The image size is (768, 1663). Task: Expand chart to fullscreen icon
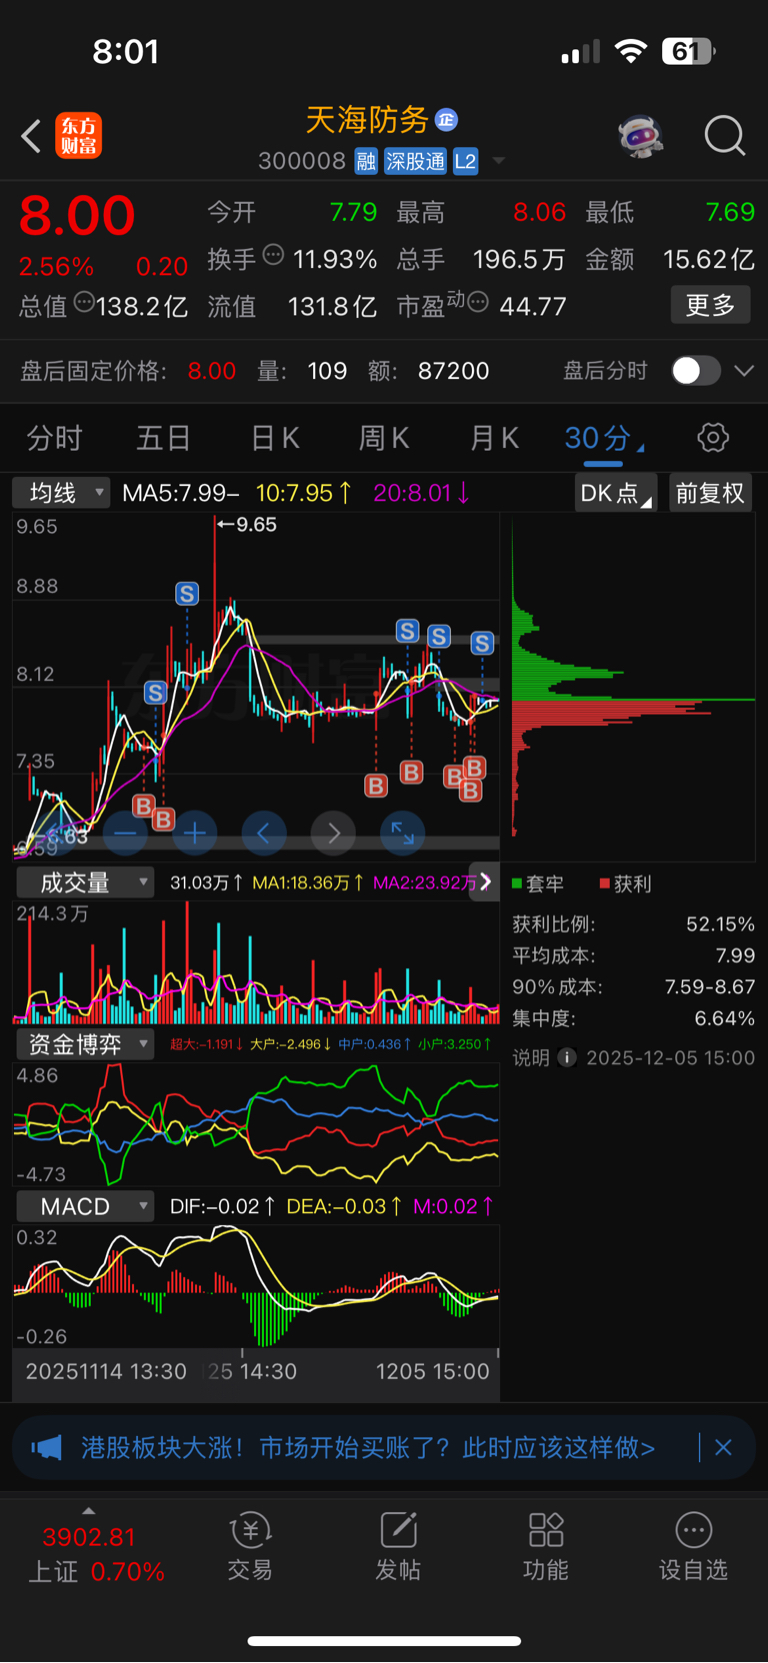pyautogui.click(x=403, y=832)
